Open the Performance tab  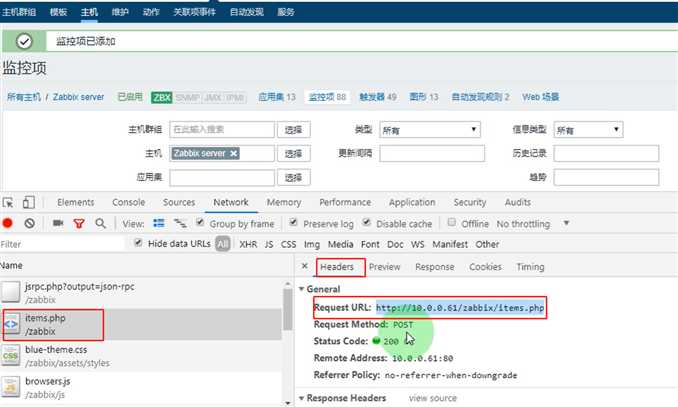pyautogui.click(x=345, y=202)
